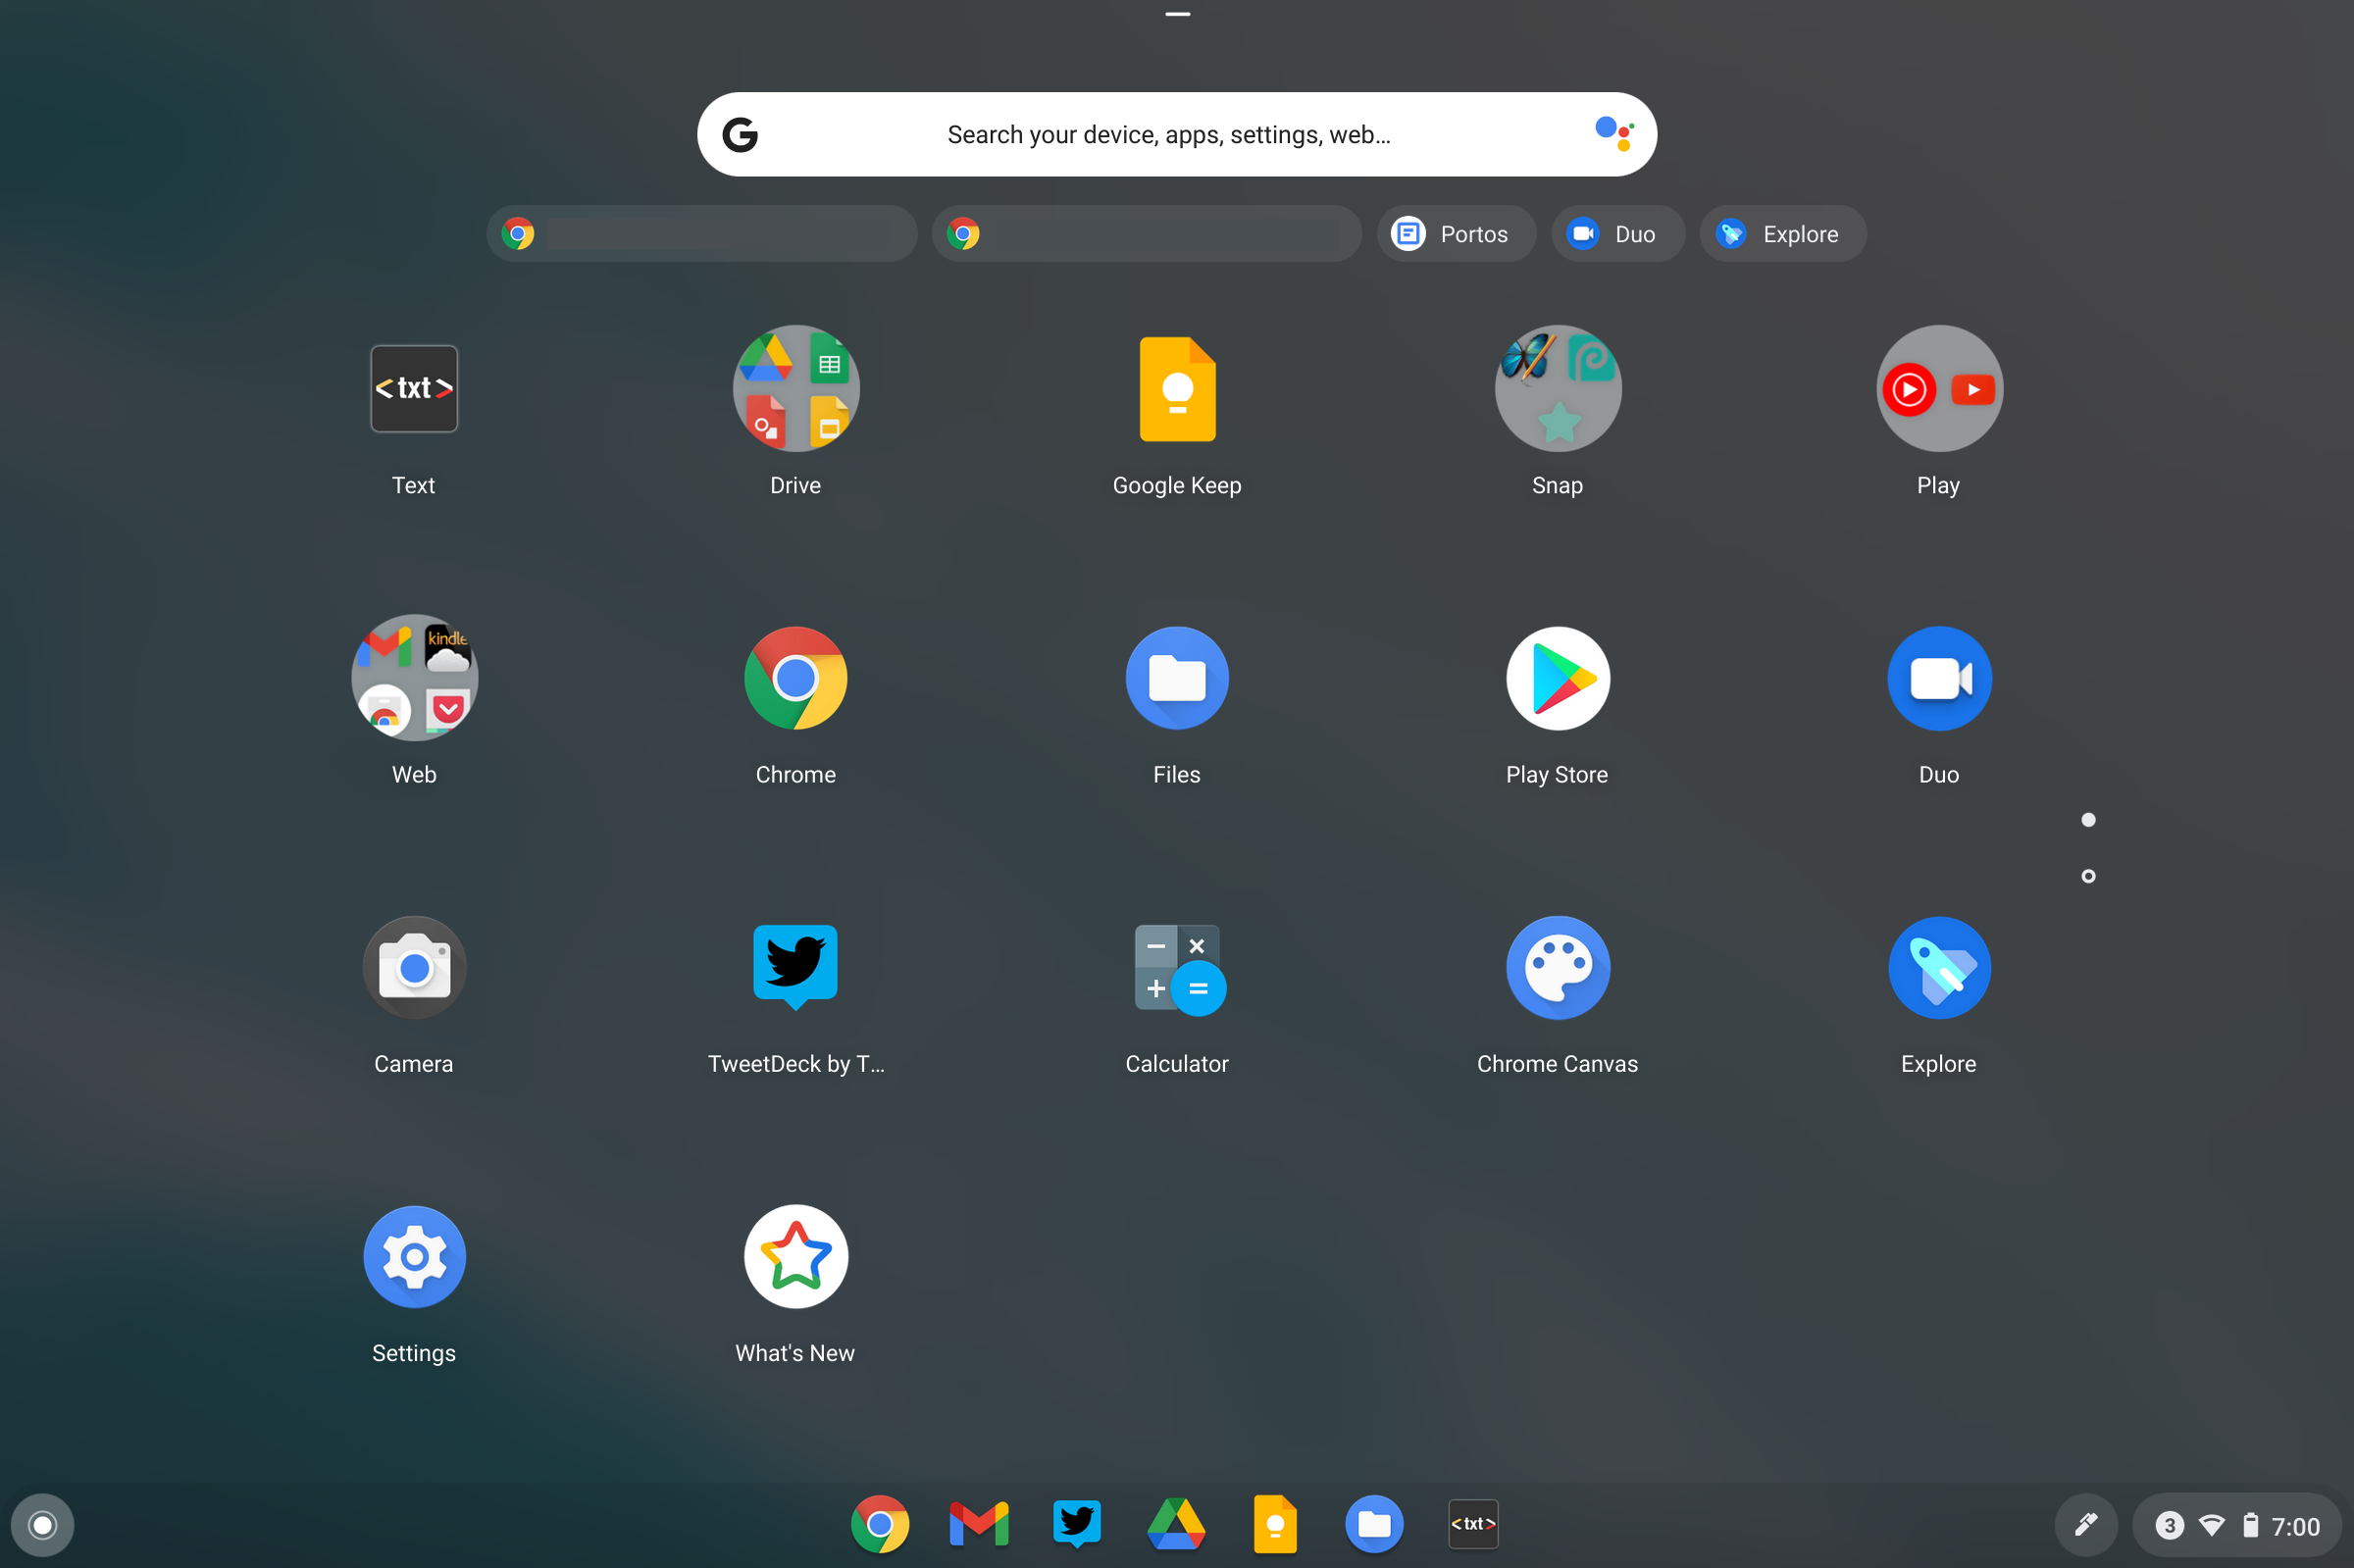
Task: Open Gmail from the shelf
Action: click(x=978, y=1524)
